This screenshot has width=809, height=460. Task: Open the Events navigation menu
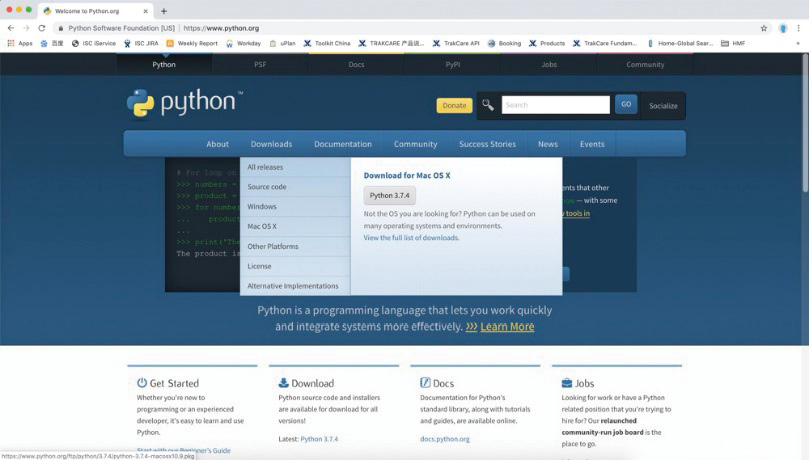592,144
